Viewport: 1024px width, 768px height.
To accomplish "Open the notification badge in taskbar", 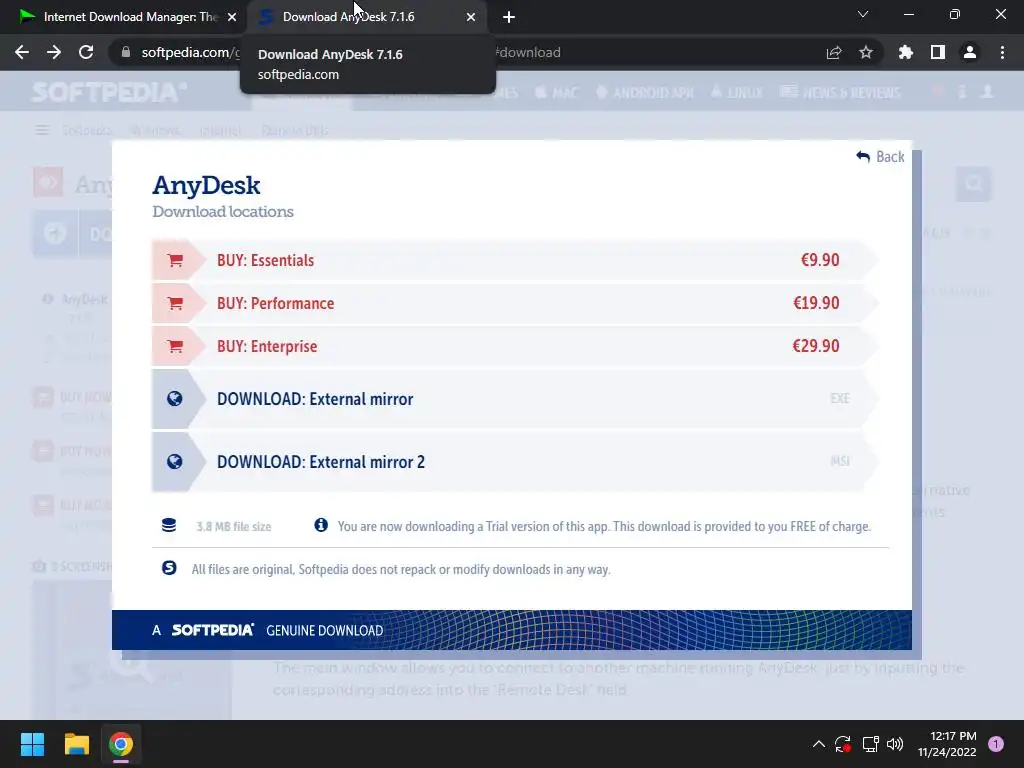I will click(x=996, y=744).
